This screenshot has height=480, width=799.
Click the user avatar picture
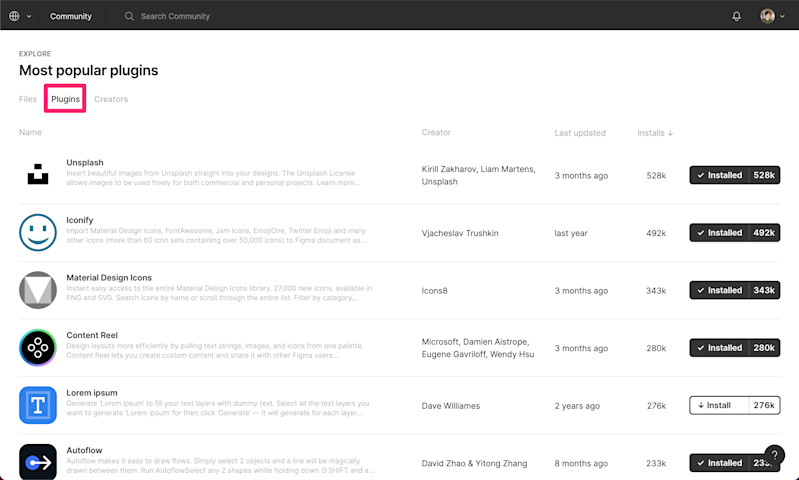coord(767,16)
